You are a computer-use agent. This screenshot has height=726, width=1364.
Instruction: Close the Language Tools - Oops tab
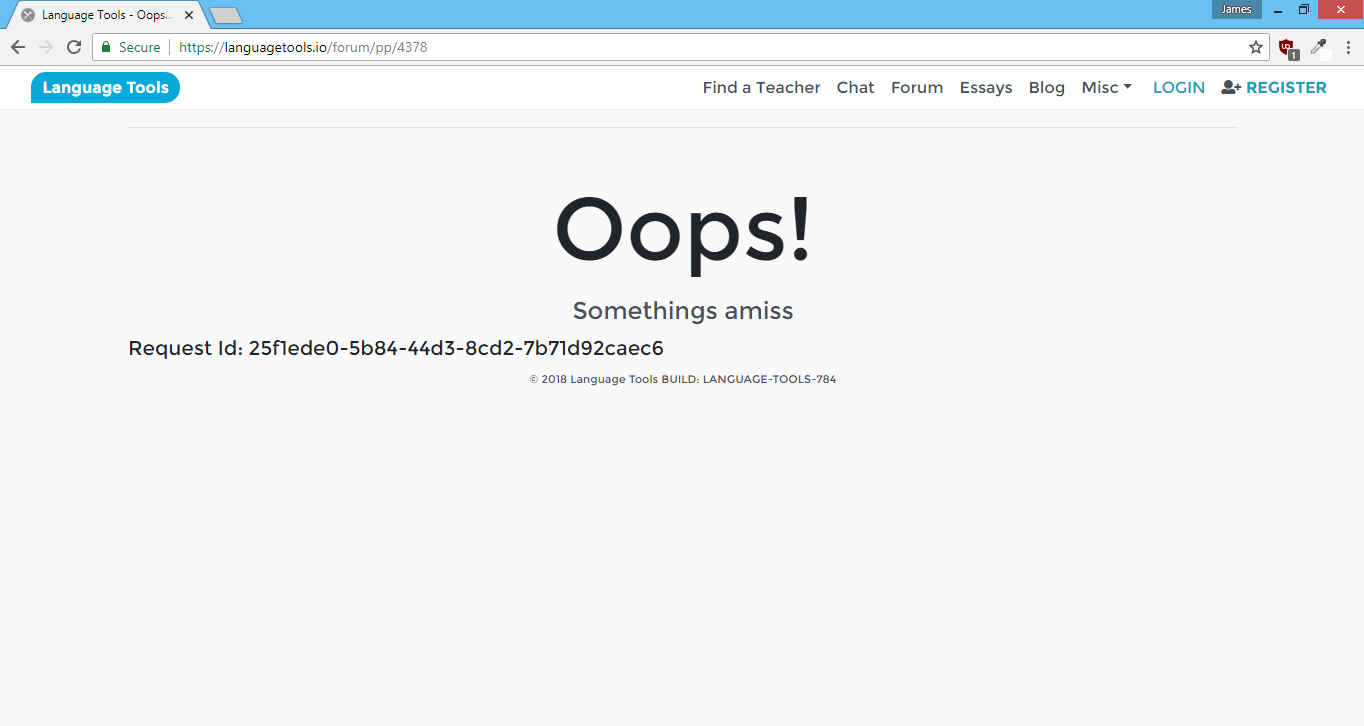191,15
